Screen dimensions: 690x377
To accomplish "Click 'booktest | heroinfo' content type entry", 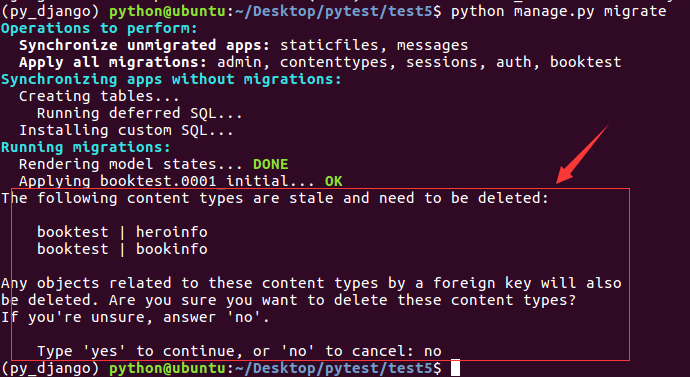I will (122, 232).
